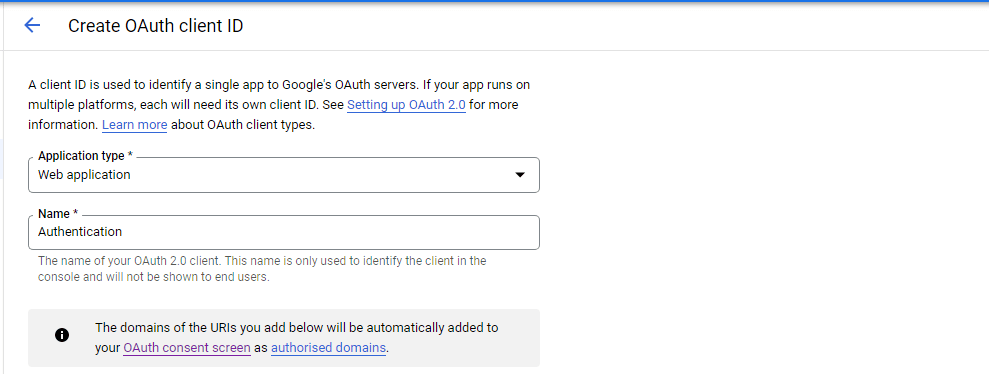Open the Setting up OAuth 2.0 link
Image resolution: width=989 pixels, height=374 pixels.
(x=406, y=105)
